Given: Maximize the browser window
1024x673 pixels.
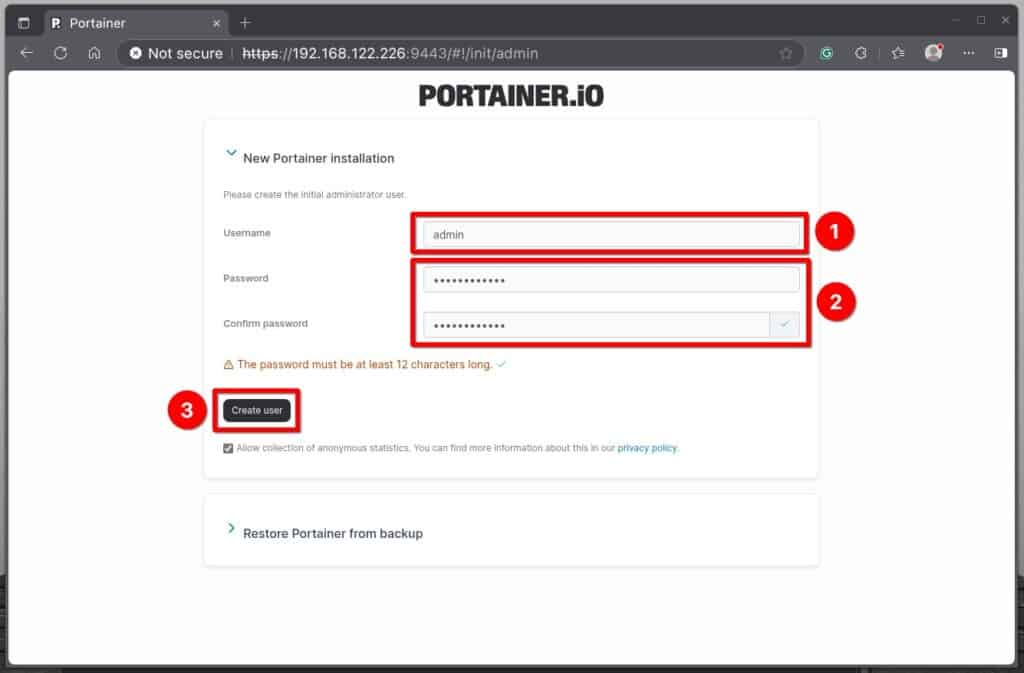Looking at the screenshot, I should click(x=981, y=20).
